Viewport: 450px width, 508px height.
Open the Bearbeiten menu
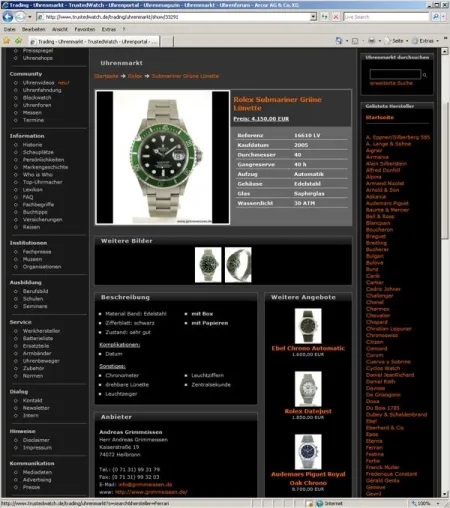(33, 29)
